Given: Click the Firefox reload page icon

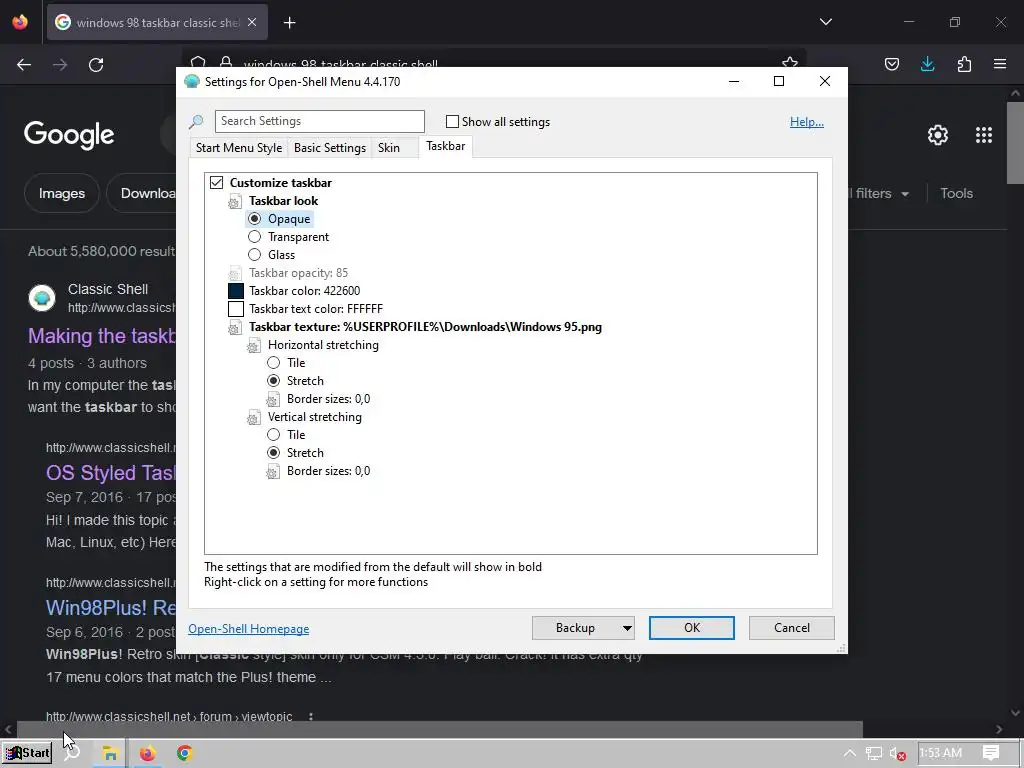Looking at the screenshot, I should click(x=96, y=65).
